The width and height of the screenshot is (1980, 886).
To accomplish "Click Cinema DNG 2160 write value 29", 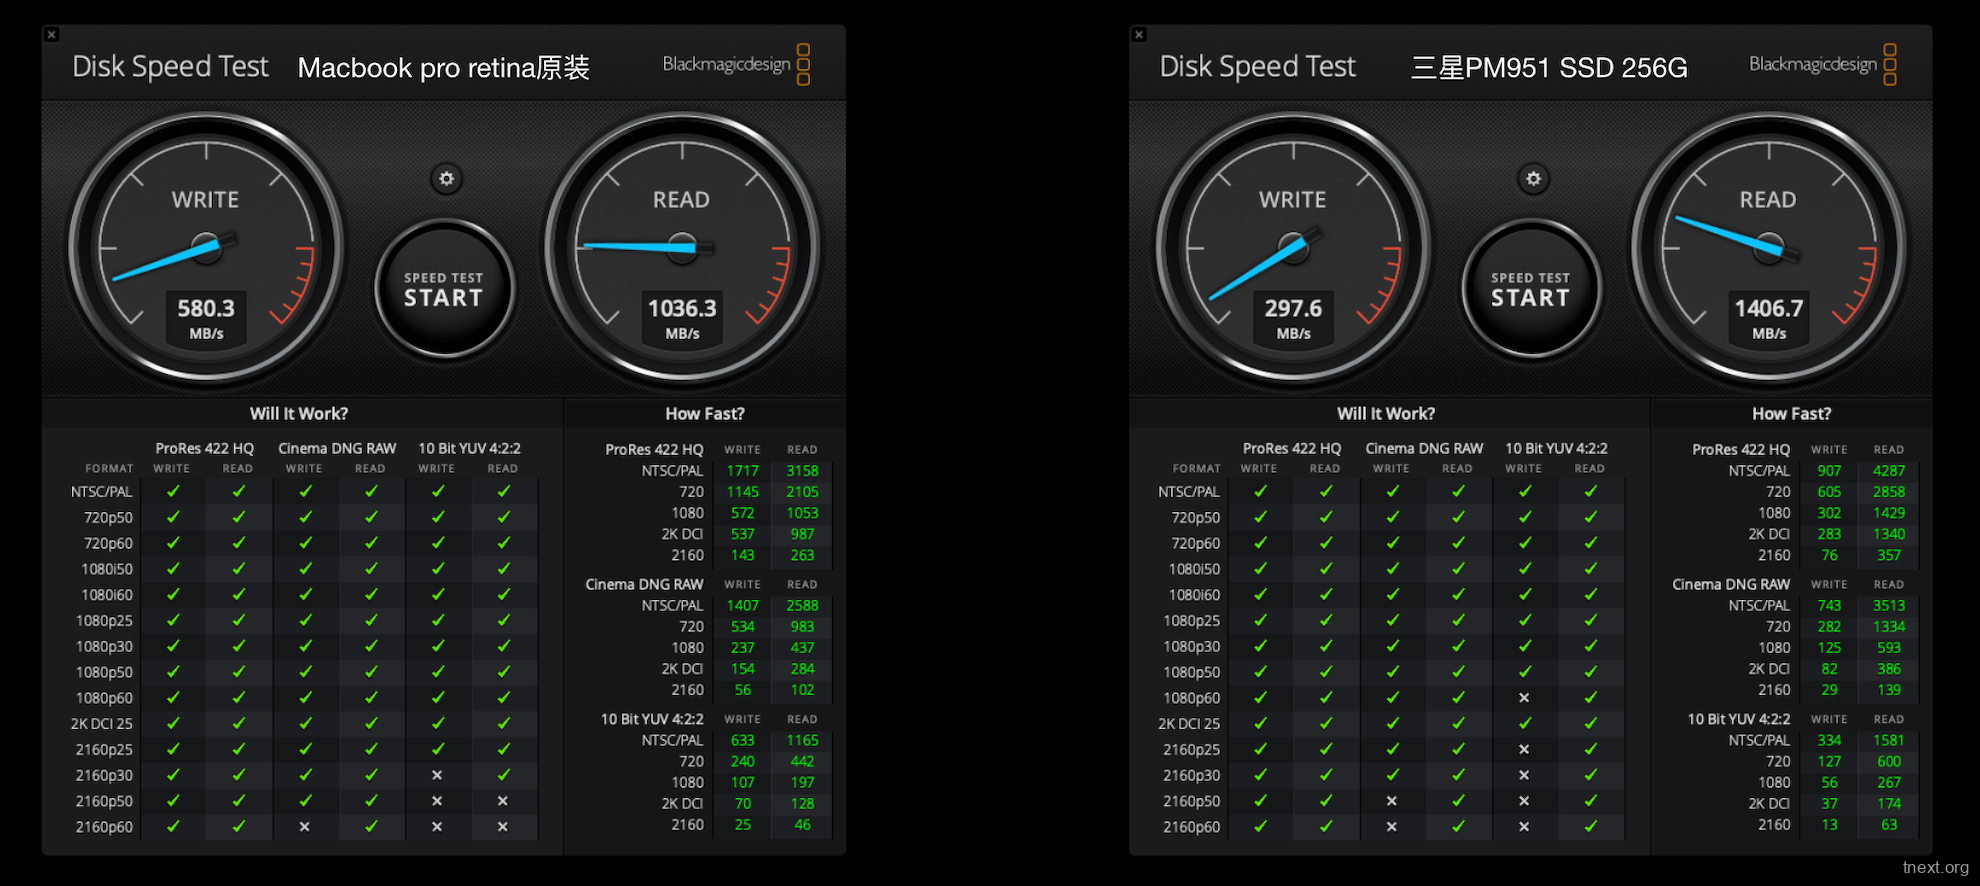I will click(x=1829, y=690).
